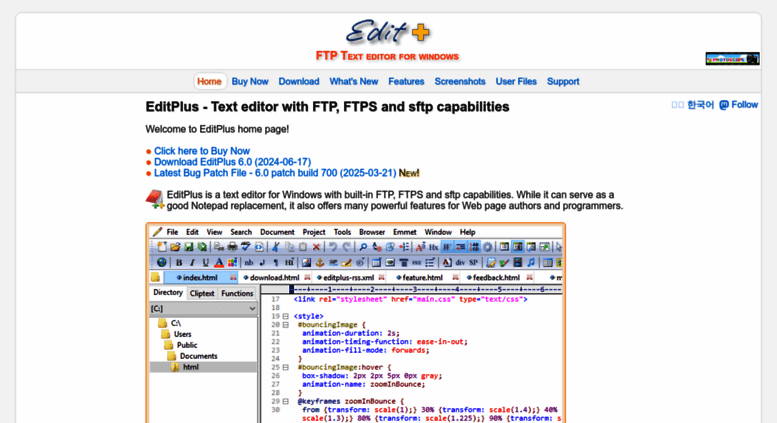This screenshot has height=423, width=777.
Task: Click the EditPlus logo at top
Action: click(388, 33)
